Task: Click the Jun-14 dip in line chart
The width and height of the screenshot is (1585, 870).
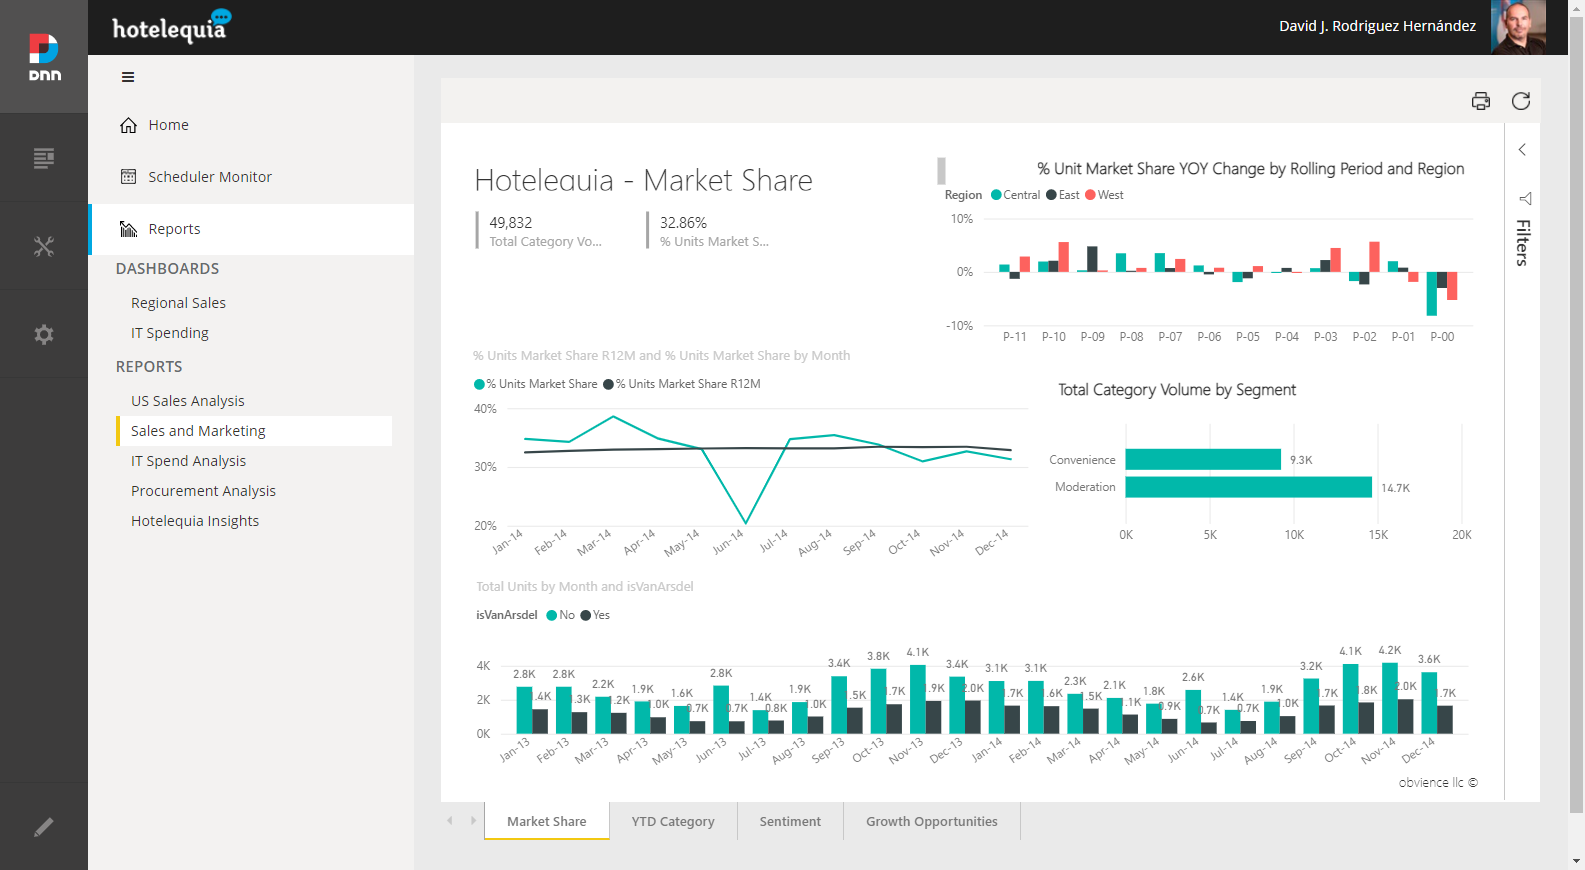Action: pos(746,522)
